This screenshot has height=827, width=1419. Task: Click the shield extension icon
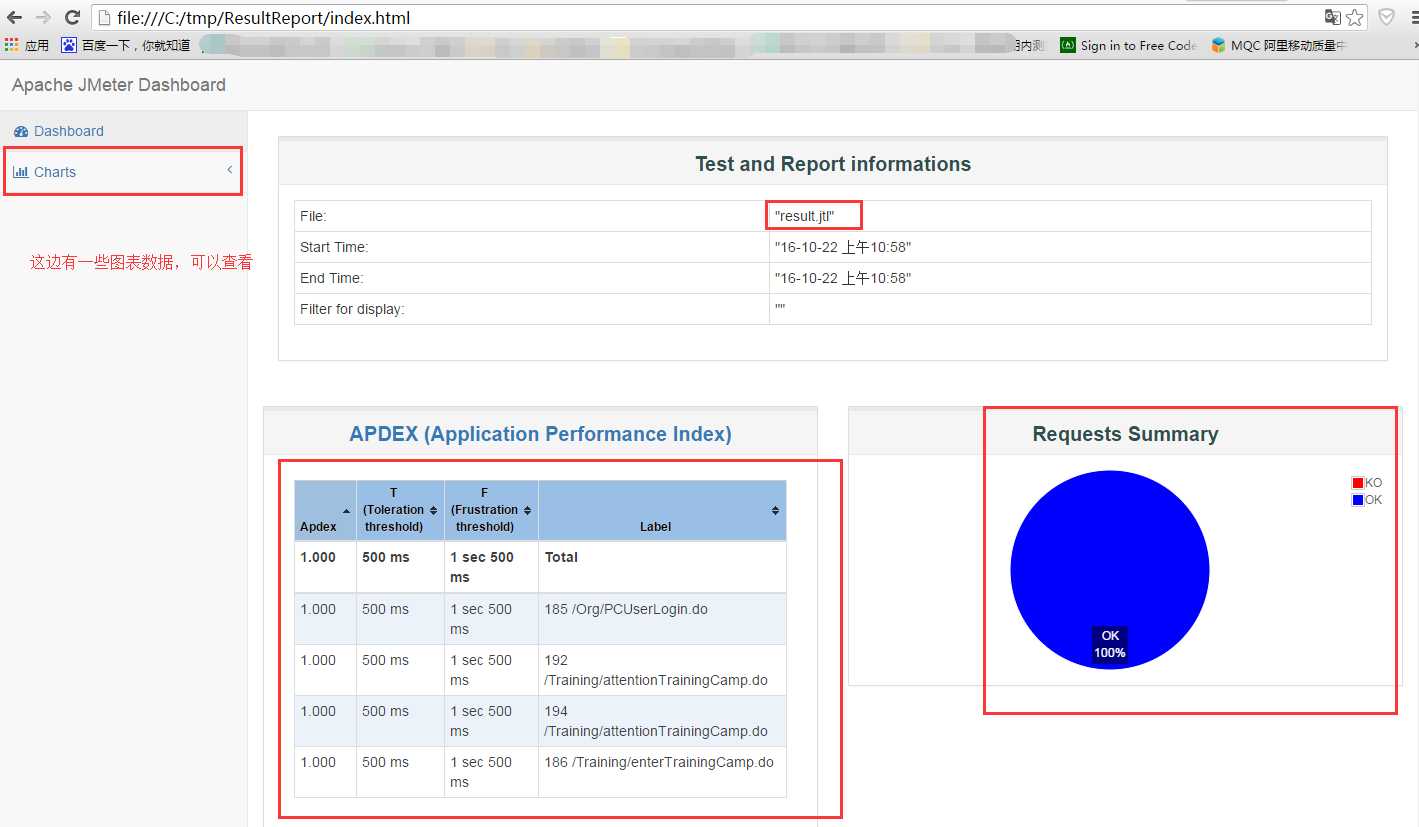(x=1386, y=17)
